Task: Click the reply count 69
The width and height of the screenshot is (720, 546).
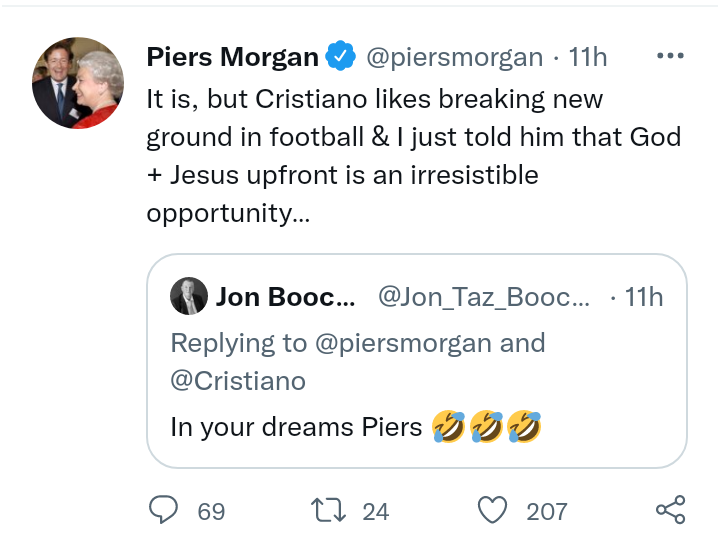Action: 211,512
